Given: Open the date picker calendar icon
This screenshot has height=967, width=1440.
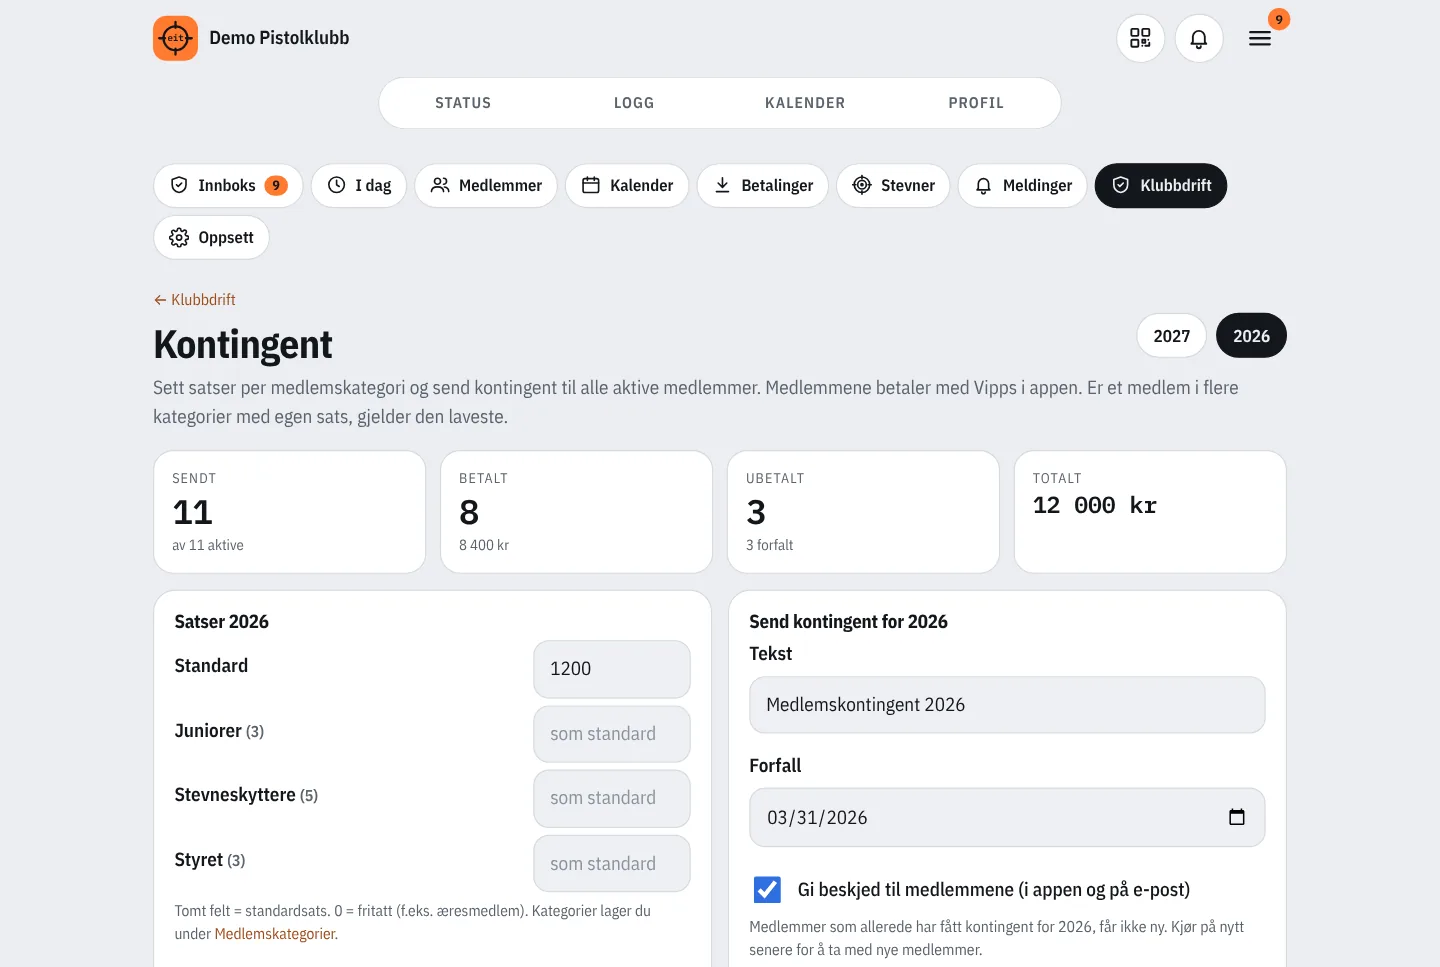Looking at the screenshot, I should point(1237,817).
